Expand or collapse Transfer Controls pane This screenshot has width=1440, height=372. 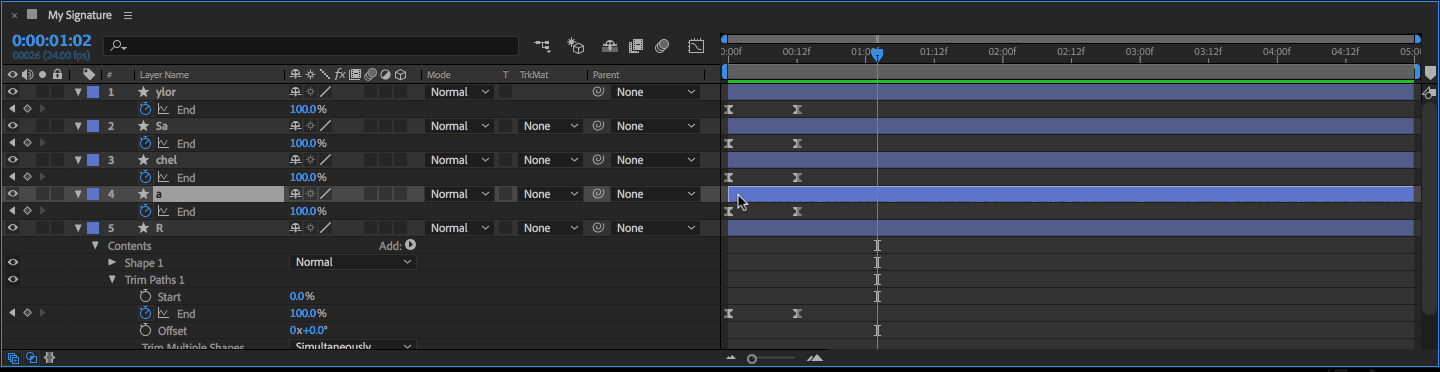pos(31,357)
